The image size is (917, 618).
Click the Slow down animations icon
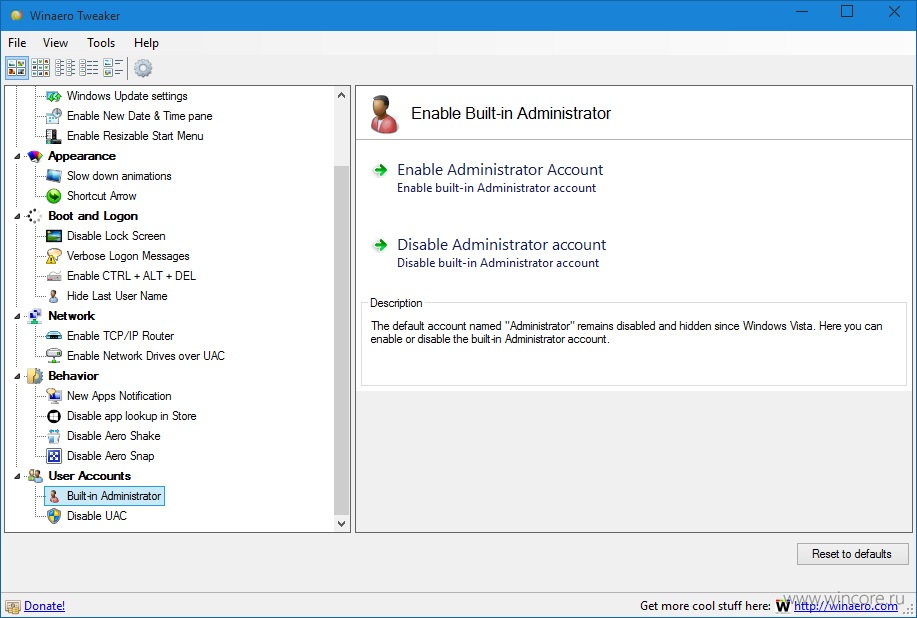[x=54, y=176]
